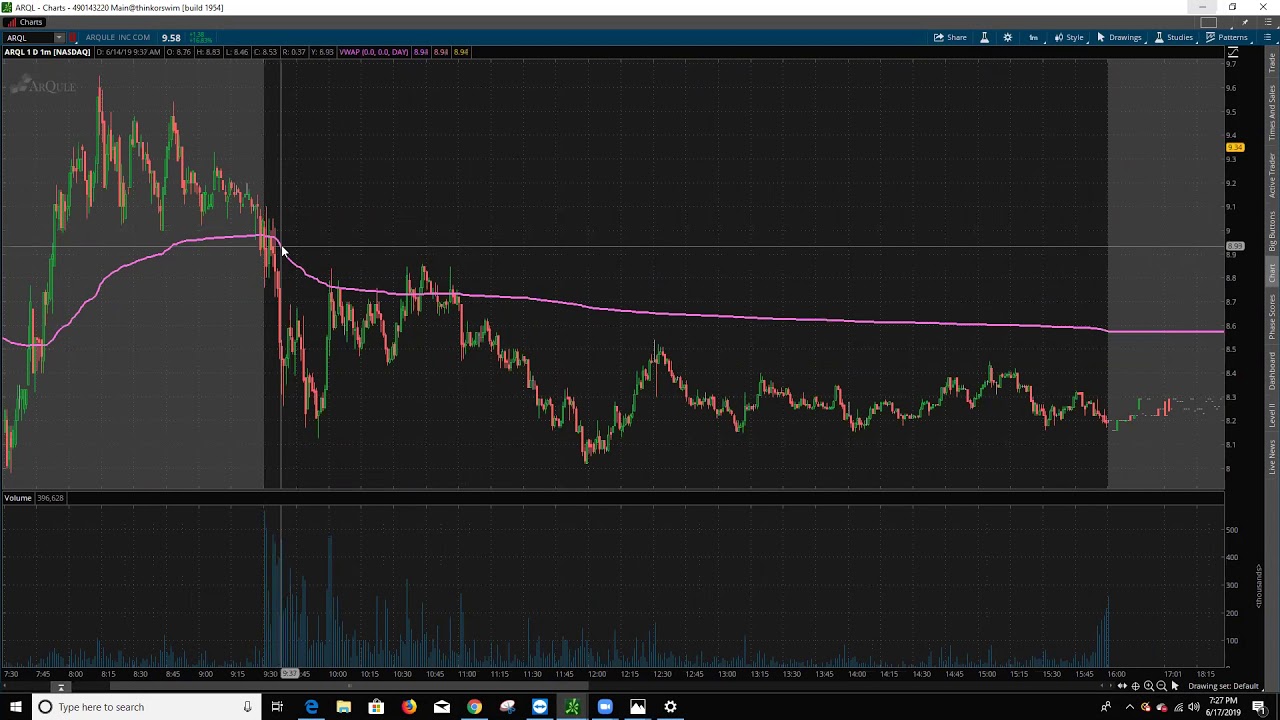Click the 10:00 time axis label

pos(338,674)
